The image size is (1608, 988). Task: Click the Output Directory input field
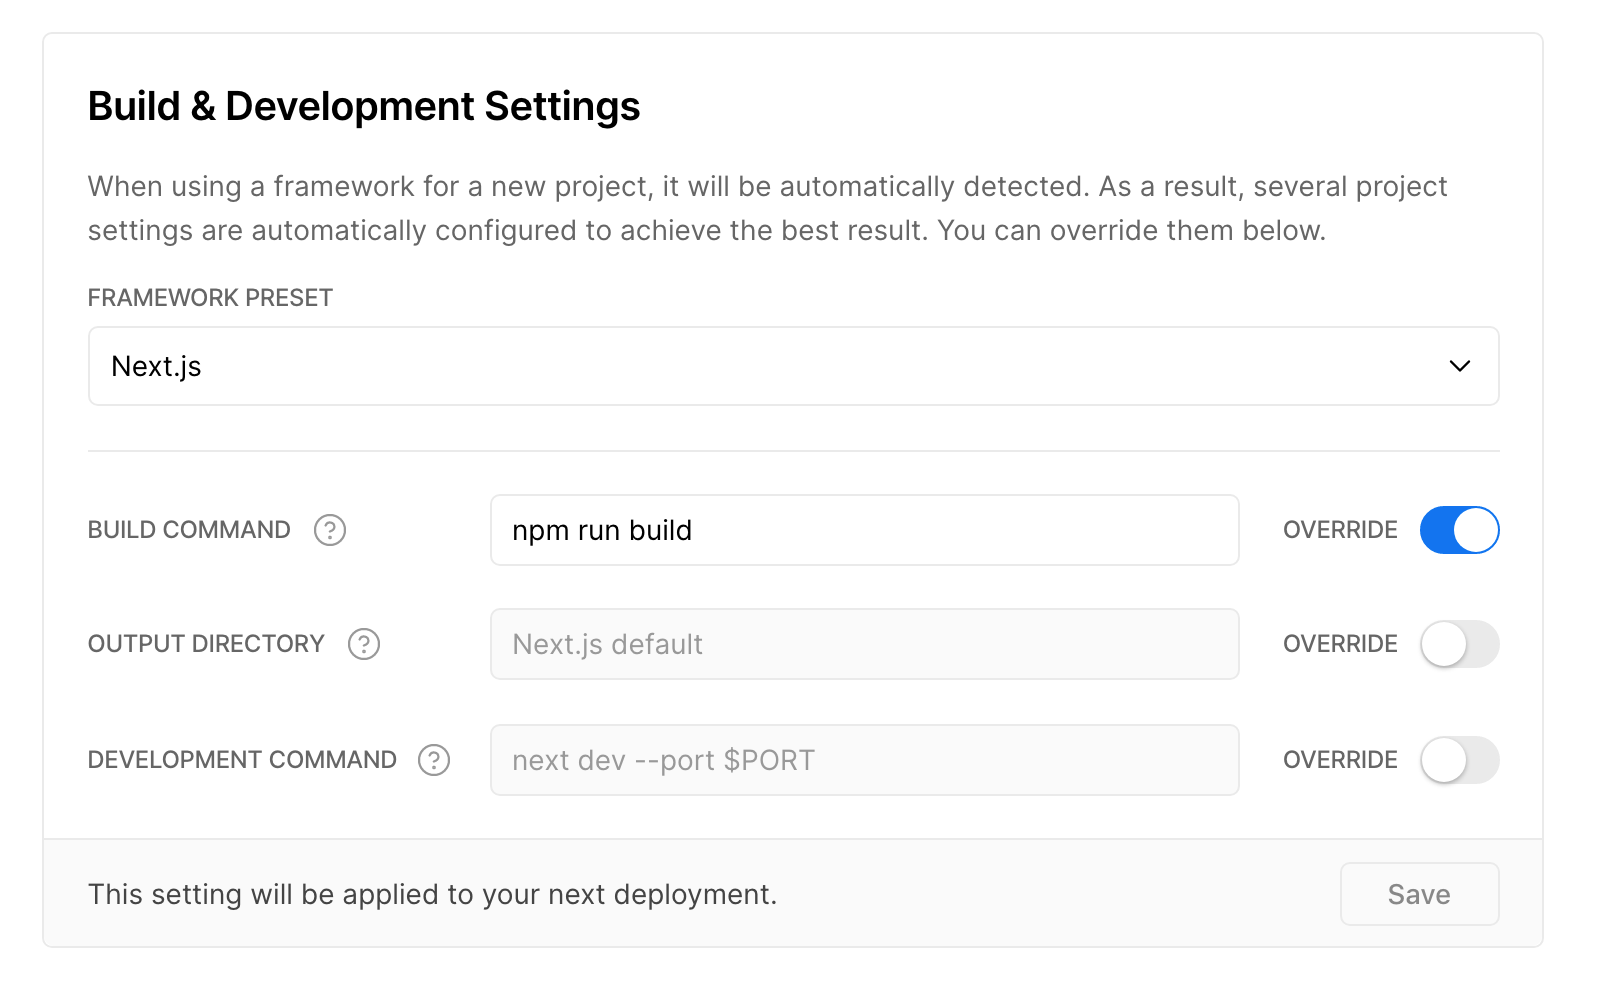864,644
